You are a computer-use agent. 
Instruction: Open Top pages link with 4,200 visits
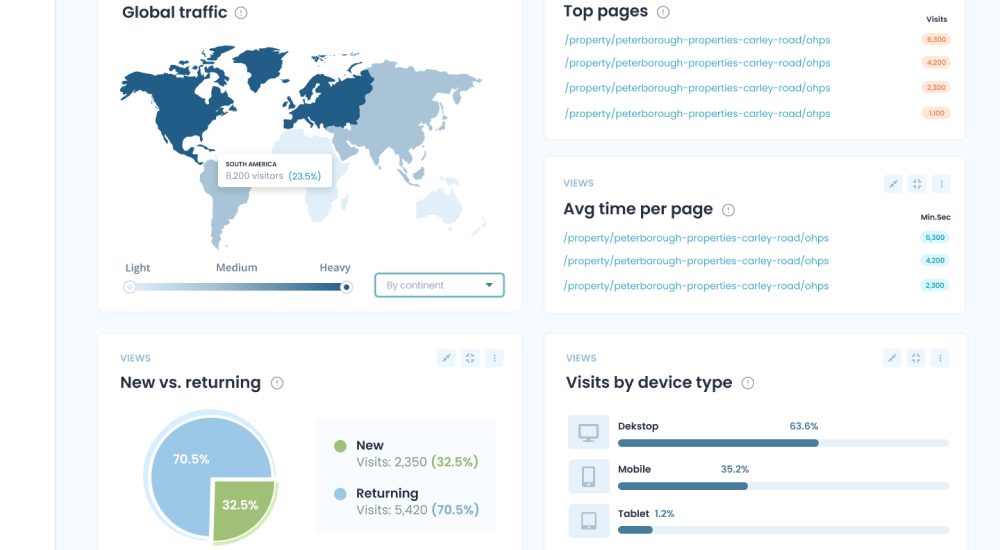point(697,63)
